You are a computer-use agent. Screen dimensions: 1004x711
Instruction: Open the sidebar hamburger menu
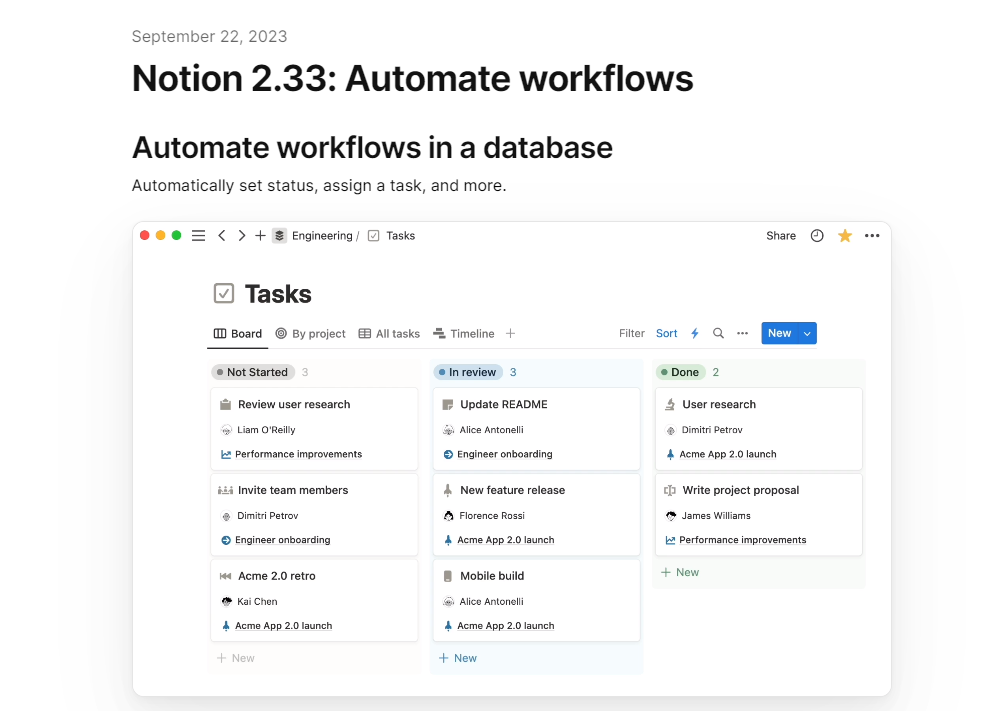[x=198, y=236]
